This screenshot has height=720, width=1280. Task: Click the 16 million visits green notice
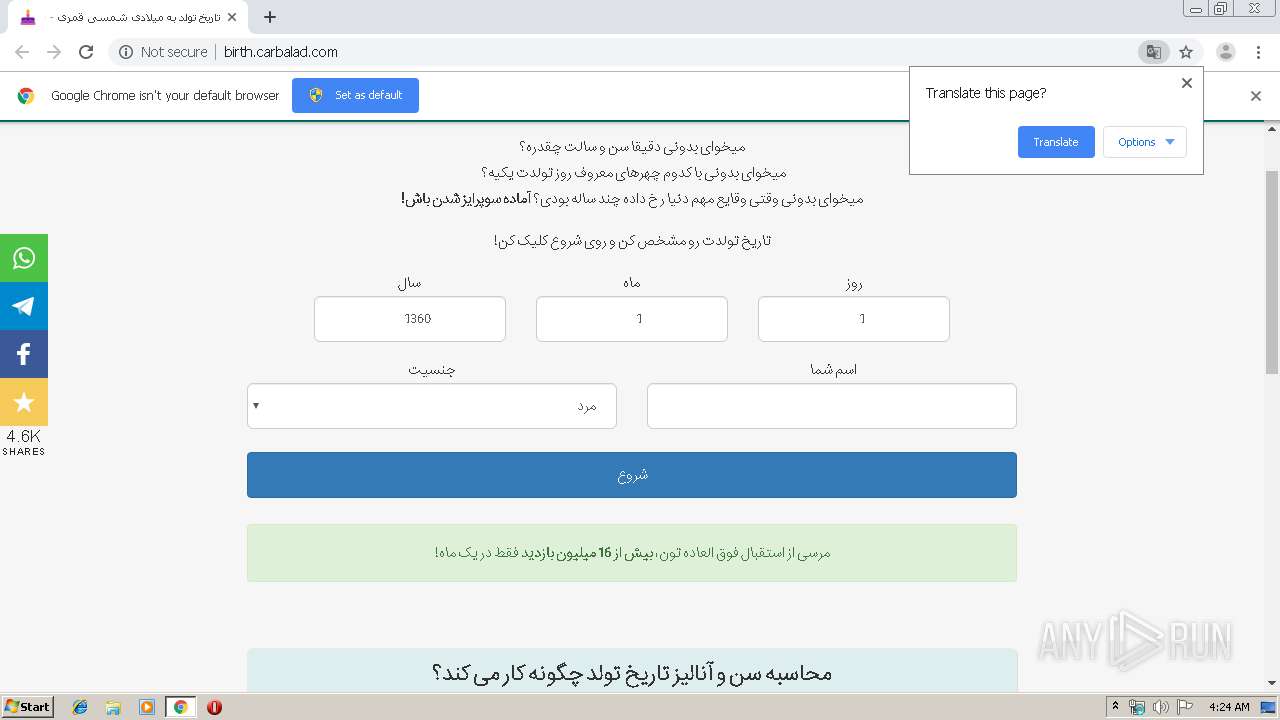pos(632,553)
